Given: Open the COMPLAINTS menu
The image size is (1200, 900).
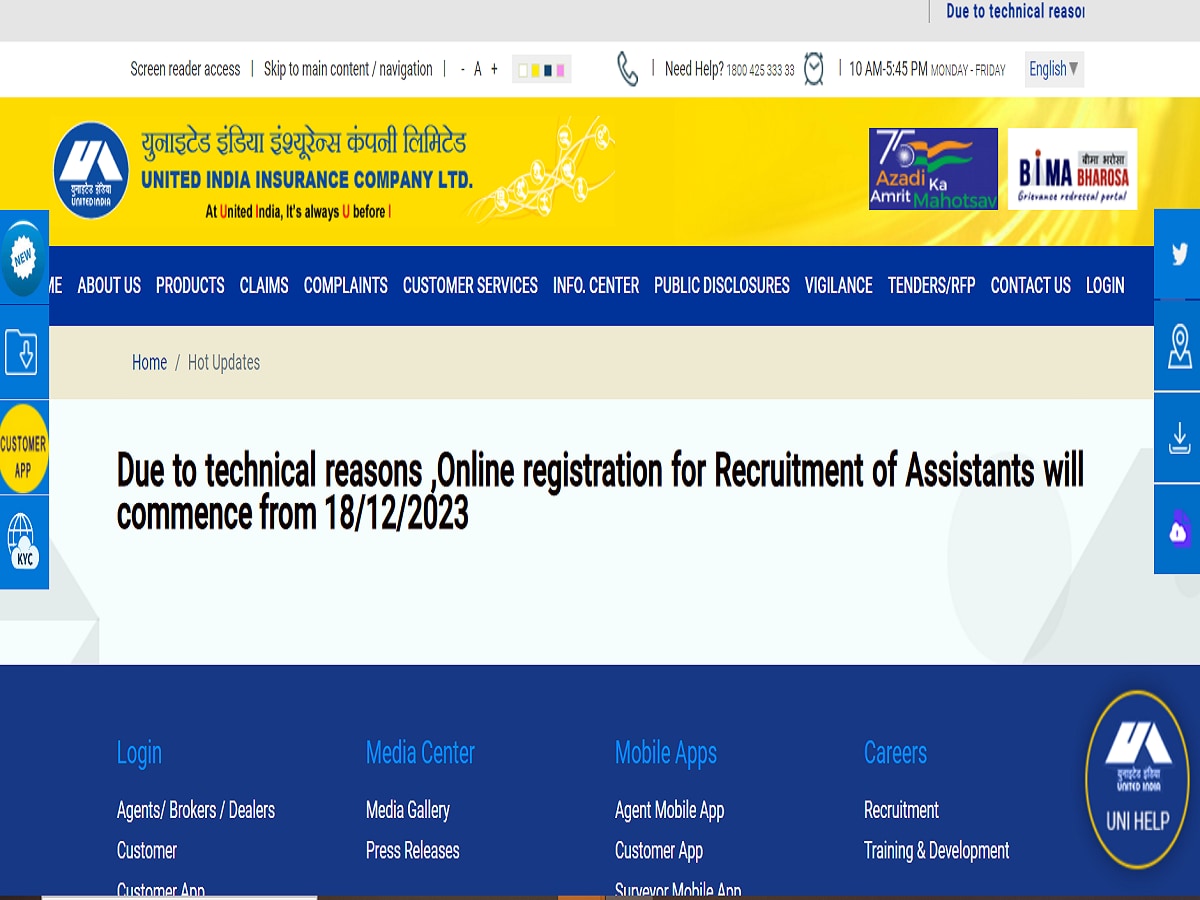Looking at the screenshot, I should (x=346, y=285).
